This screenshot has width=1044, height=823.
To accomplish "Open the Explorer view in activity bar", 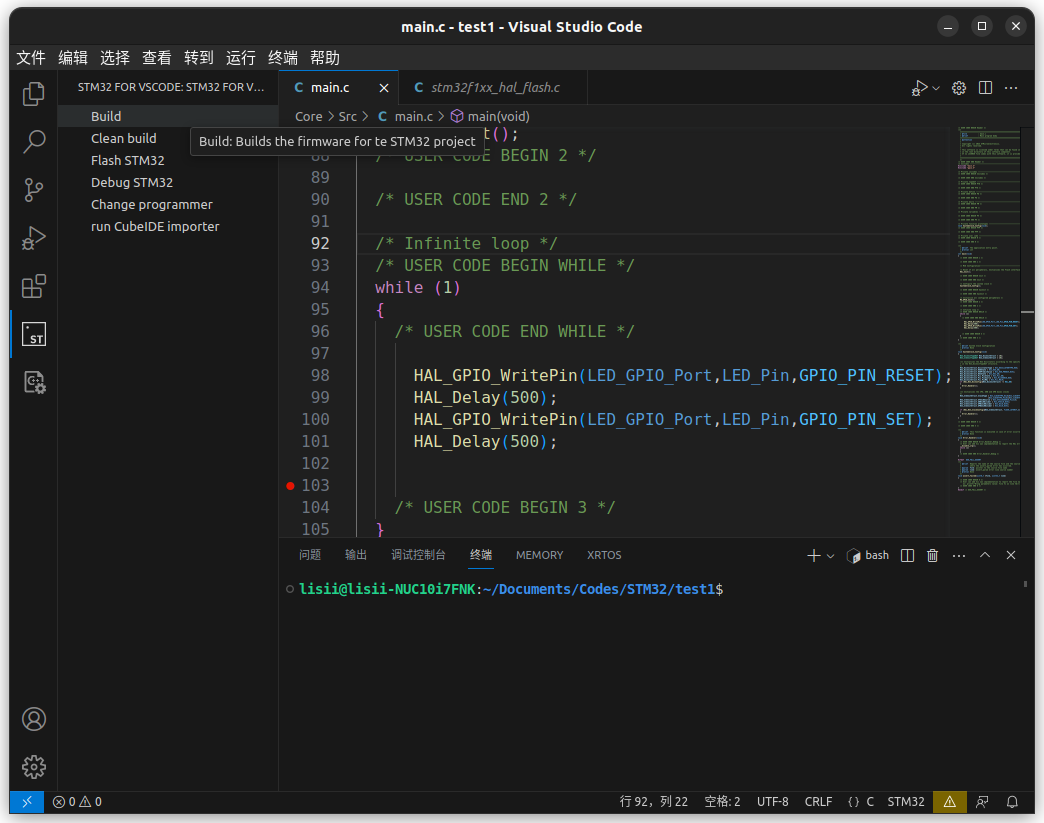I will 33,94.
